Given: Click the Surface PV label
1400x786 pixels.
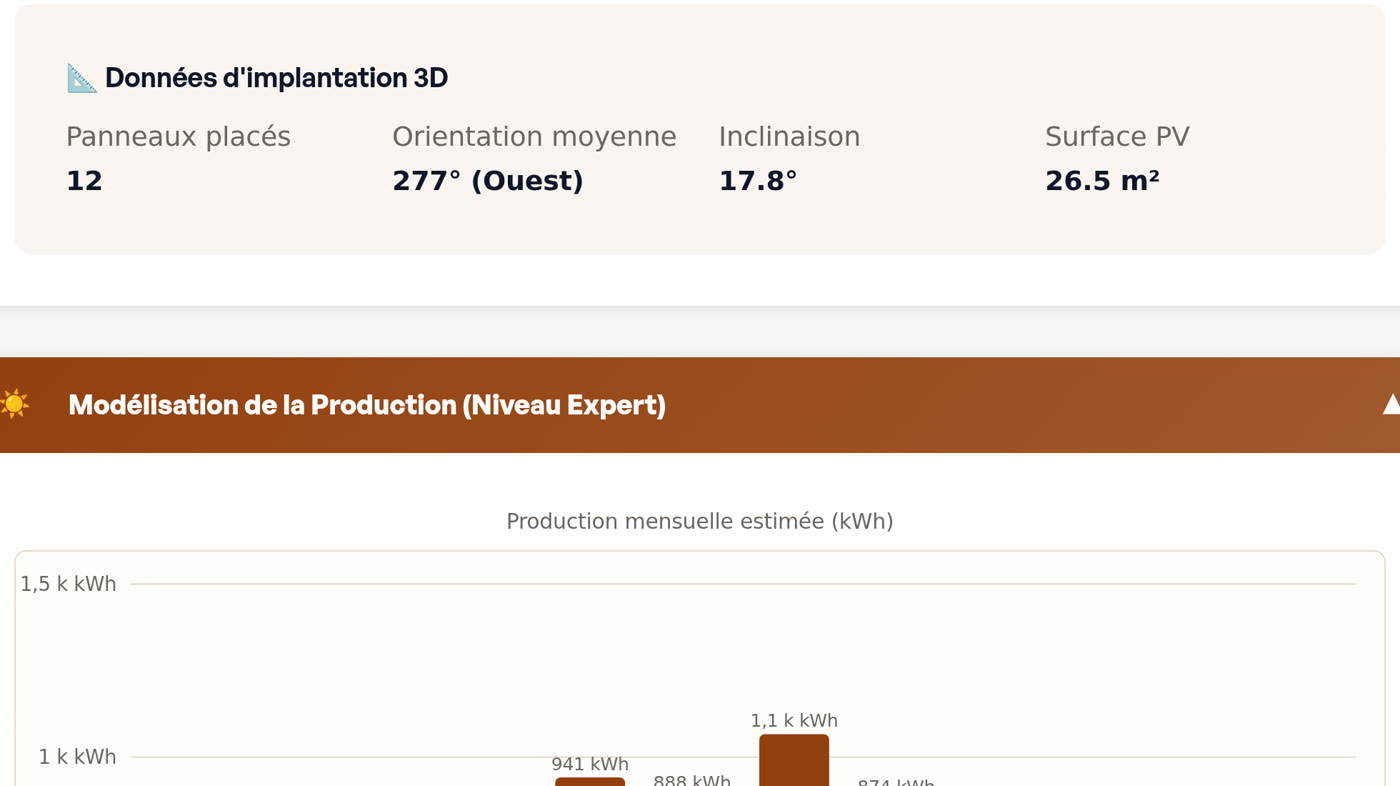Looking at the screenshot, I should click(1117, 137).
